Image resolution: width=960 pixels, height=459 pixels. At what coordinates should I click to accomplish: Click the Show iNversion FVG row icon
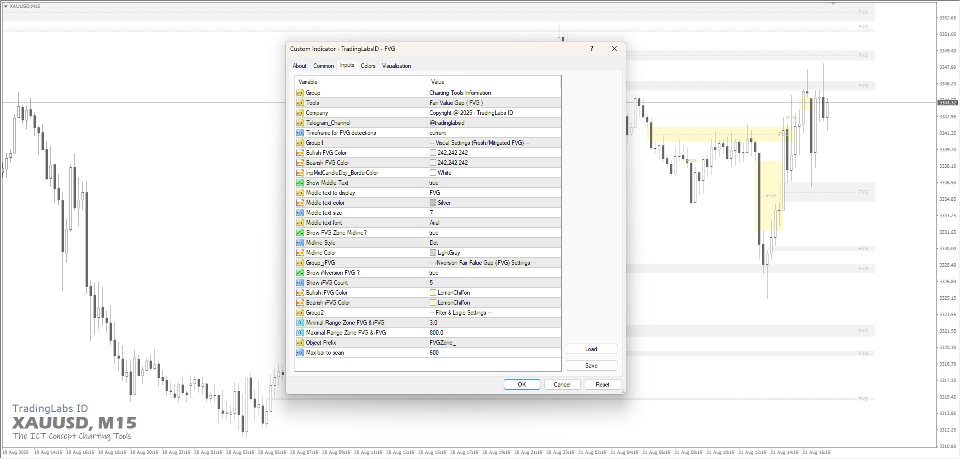(x=300, y=272)
